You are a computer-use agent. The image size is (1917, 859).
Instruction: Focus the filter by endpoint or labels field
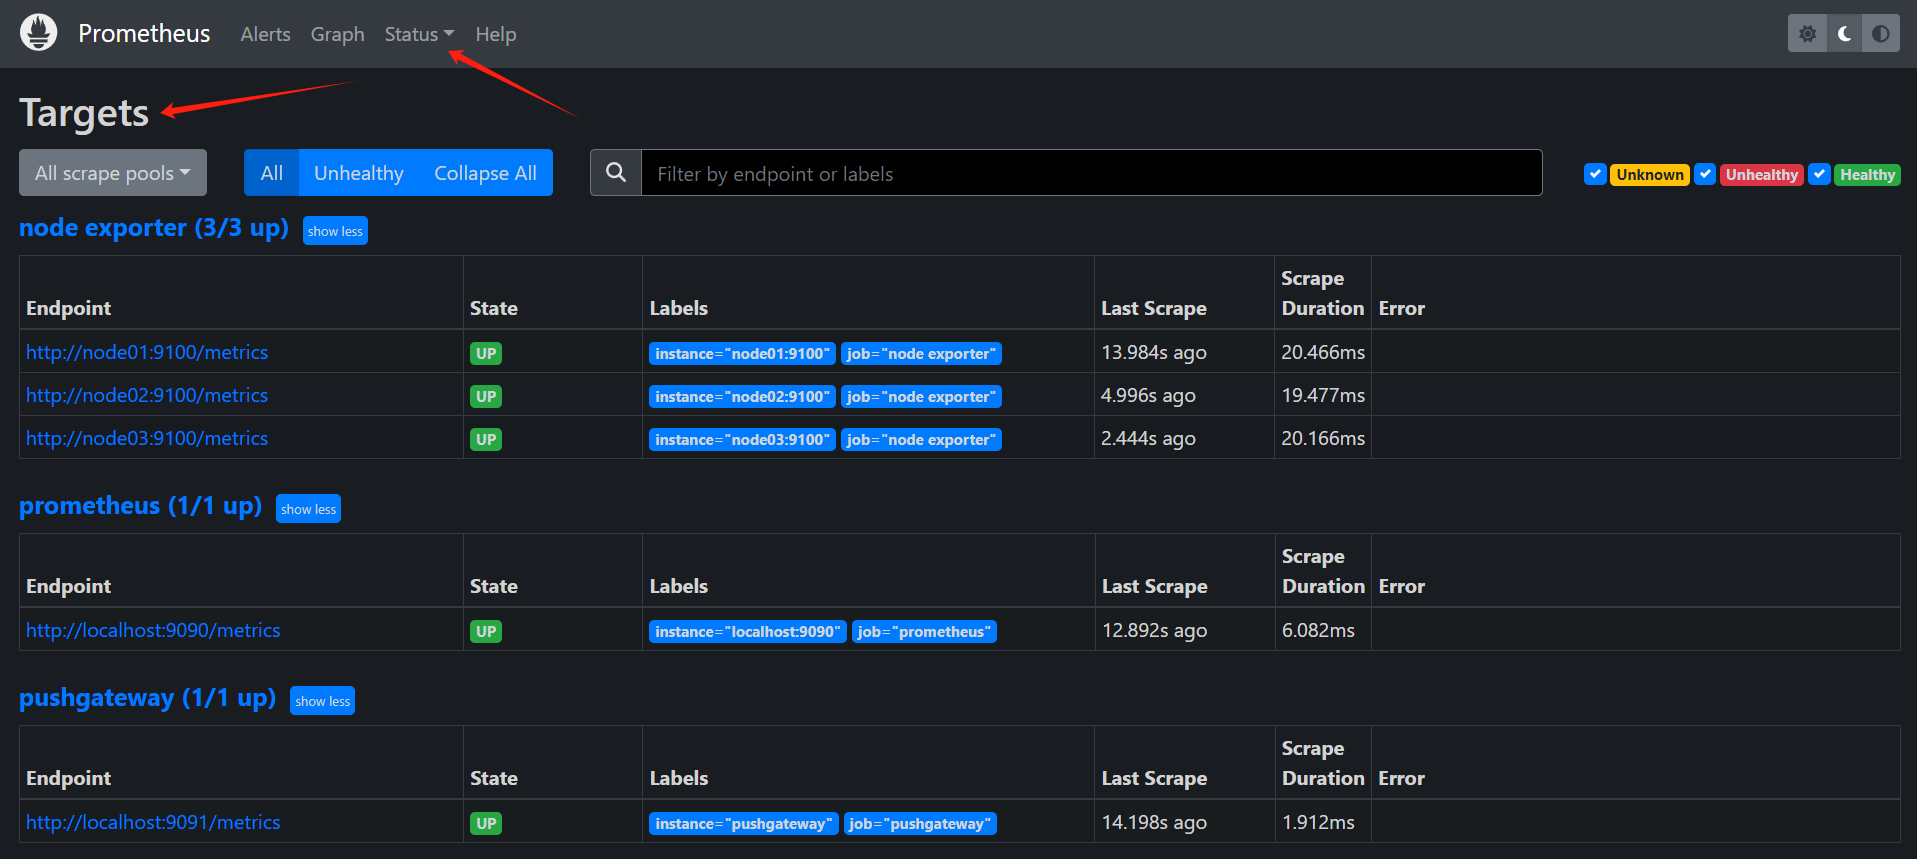pyautogui.click(x=1091, y=173)
